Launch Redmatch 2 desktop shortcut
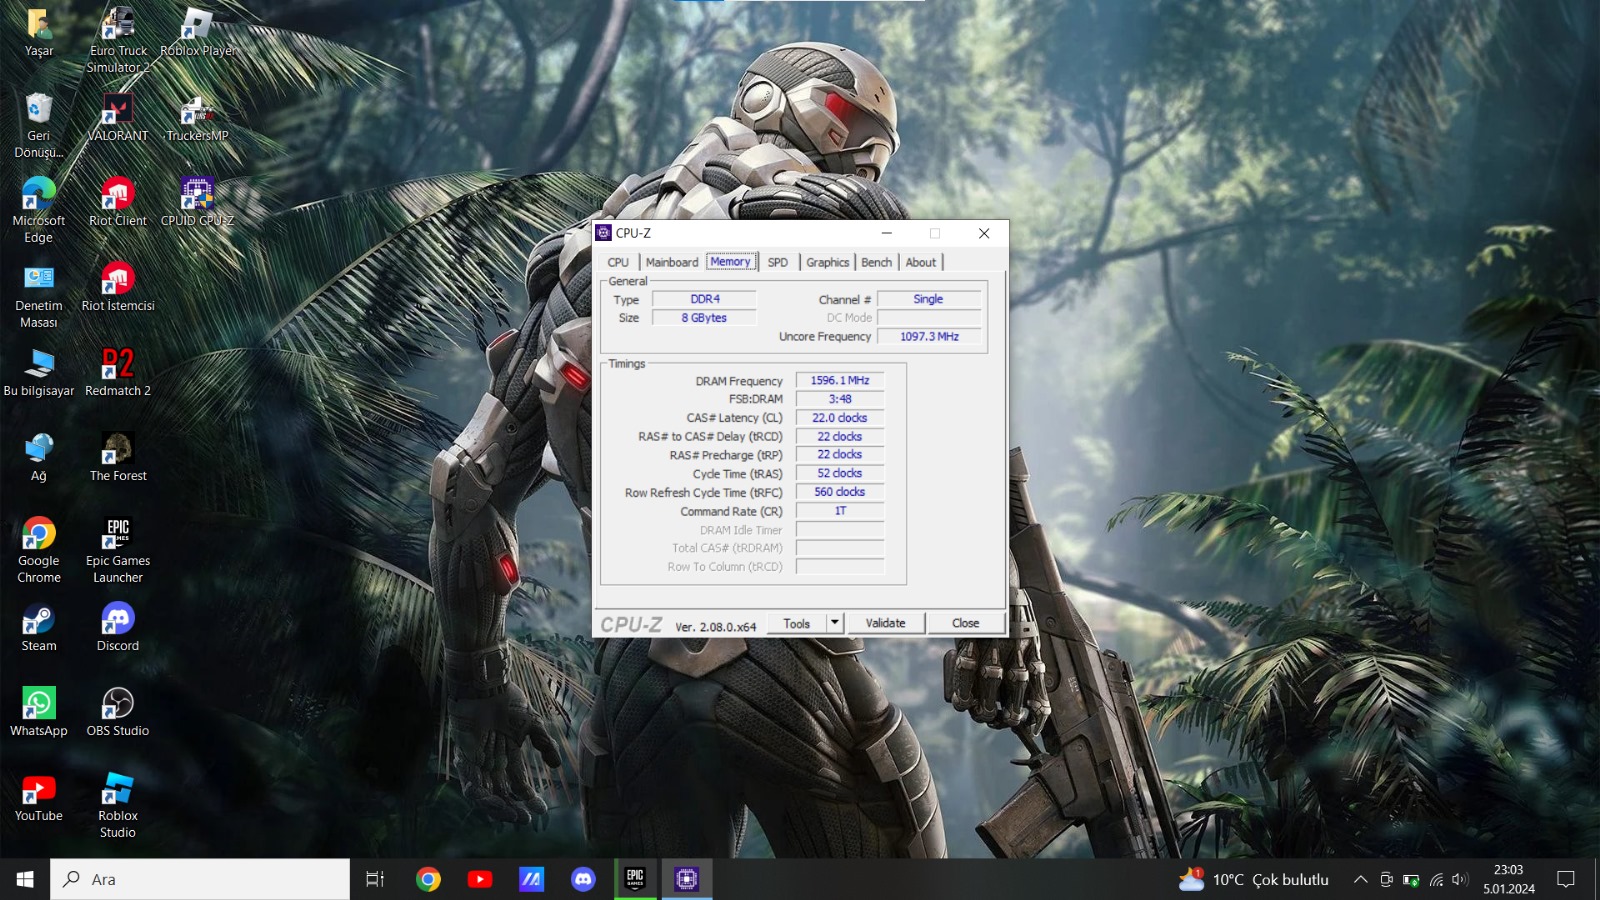Image resolution: width=1600 pixels, height=900 pixels. point(118,373)
